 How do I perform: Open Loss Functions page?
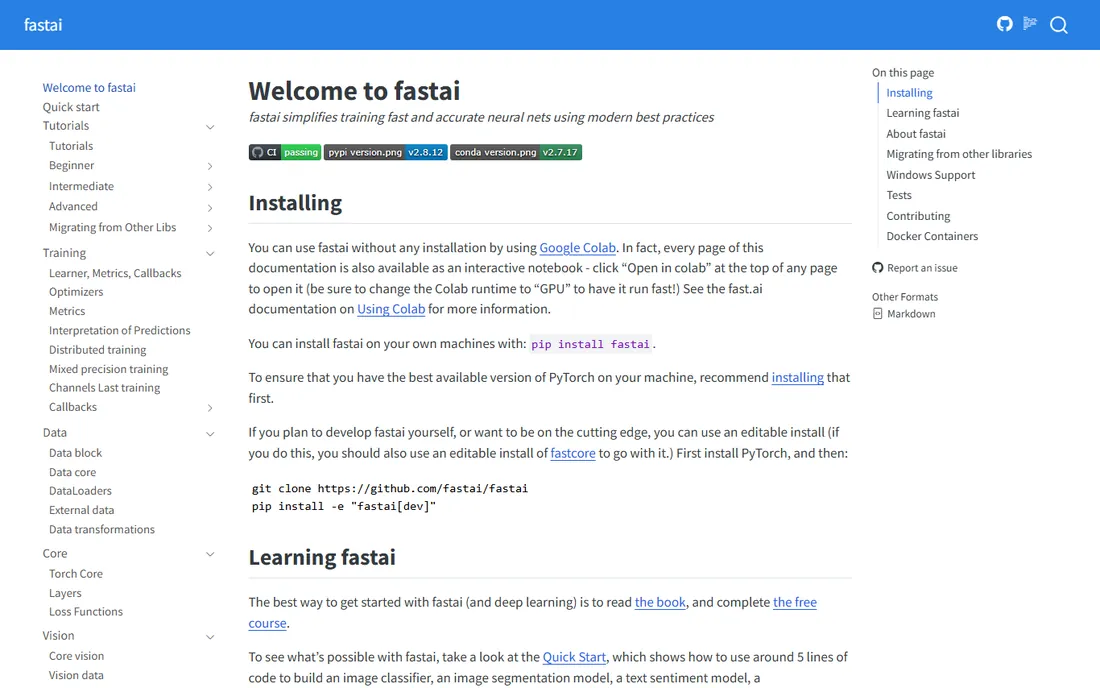(86, 612)
